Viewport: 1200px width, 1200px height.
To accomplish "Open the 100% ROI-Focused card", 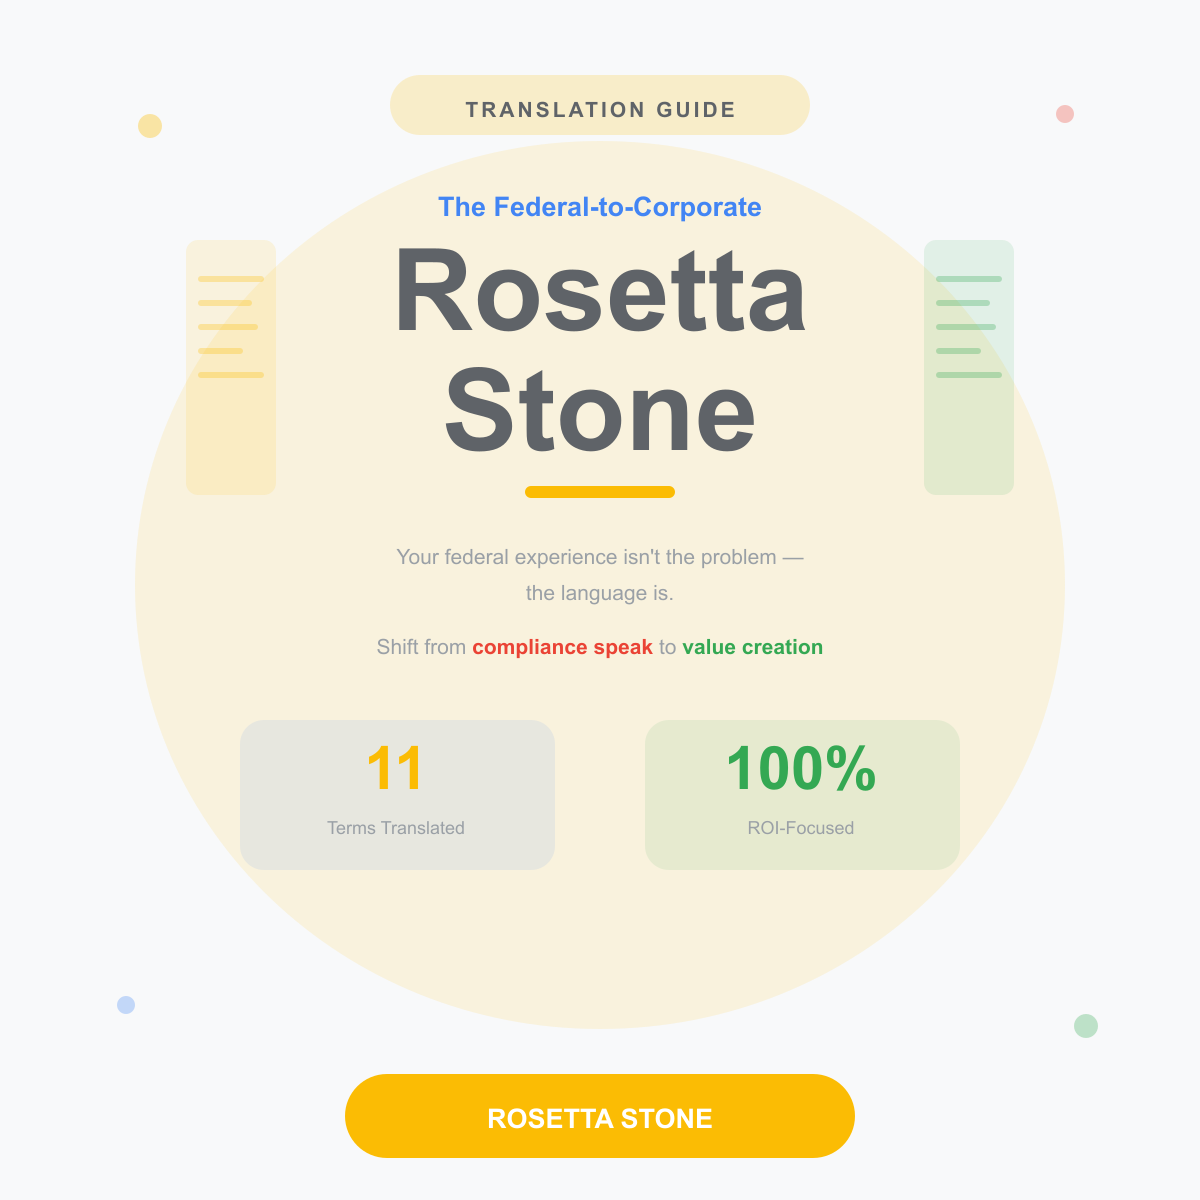I will coord(802,795).
